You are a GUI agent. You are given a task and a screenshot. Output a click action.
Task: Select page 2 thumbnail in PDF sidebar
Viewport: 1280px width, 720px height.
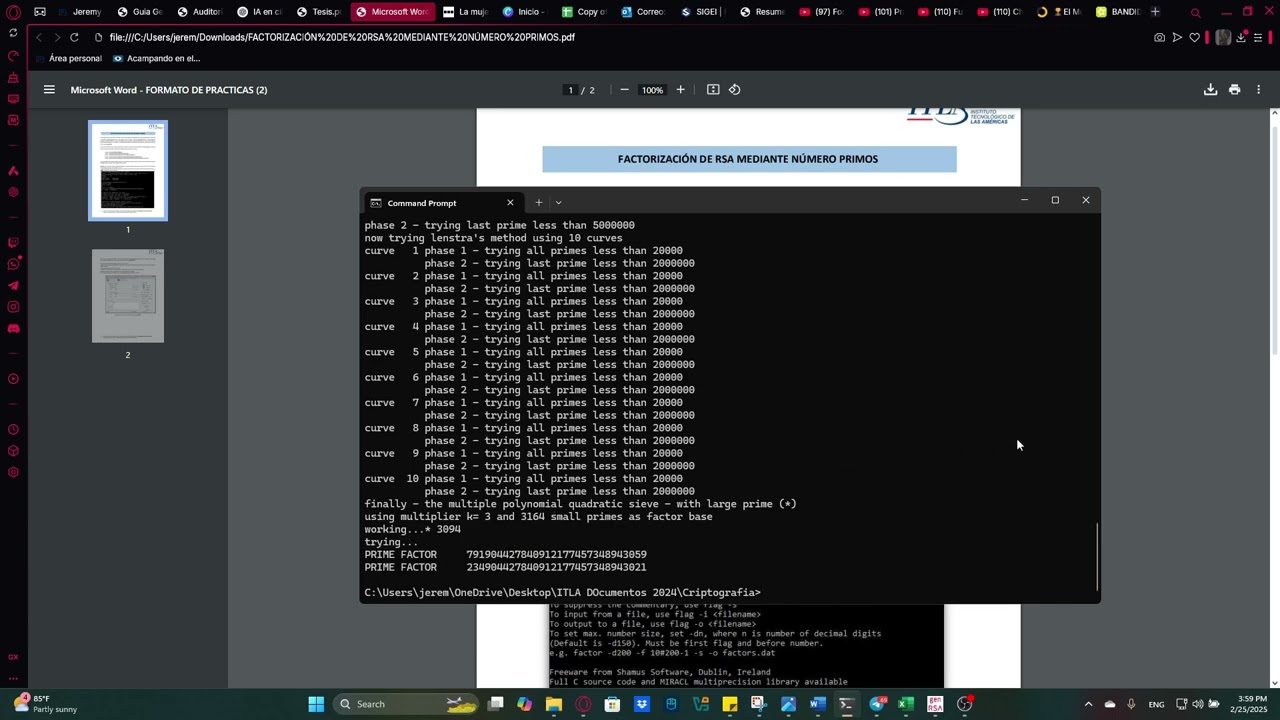pyautogui.click(x=128, y=296)
